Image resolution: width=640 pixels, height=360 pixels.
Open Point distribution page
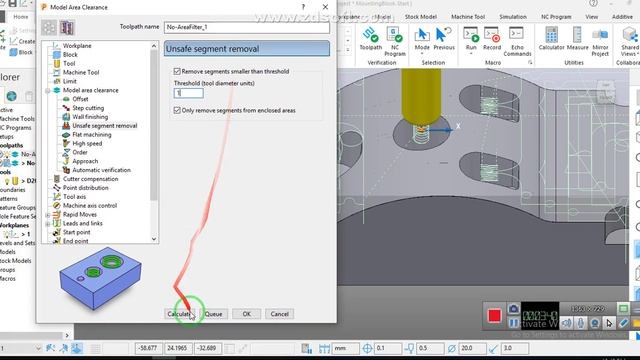(x=85, y=188)
